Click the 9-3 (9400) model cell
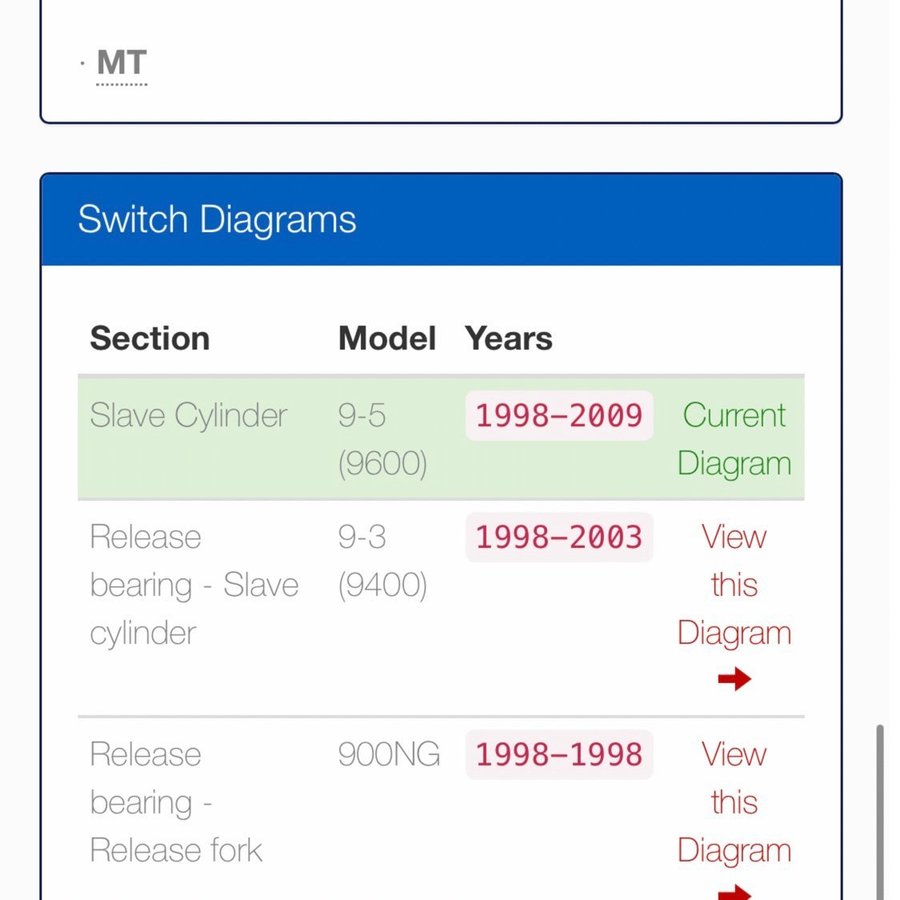 tap(382, 561)
